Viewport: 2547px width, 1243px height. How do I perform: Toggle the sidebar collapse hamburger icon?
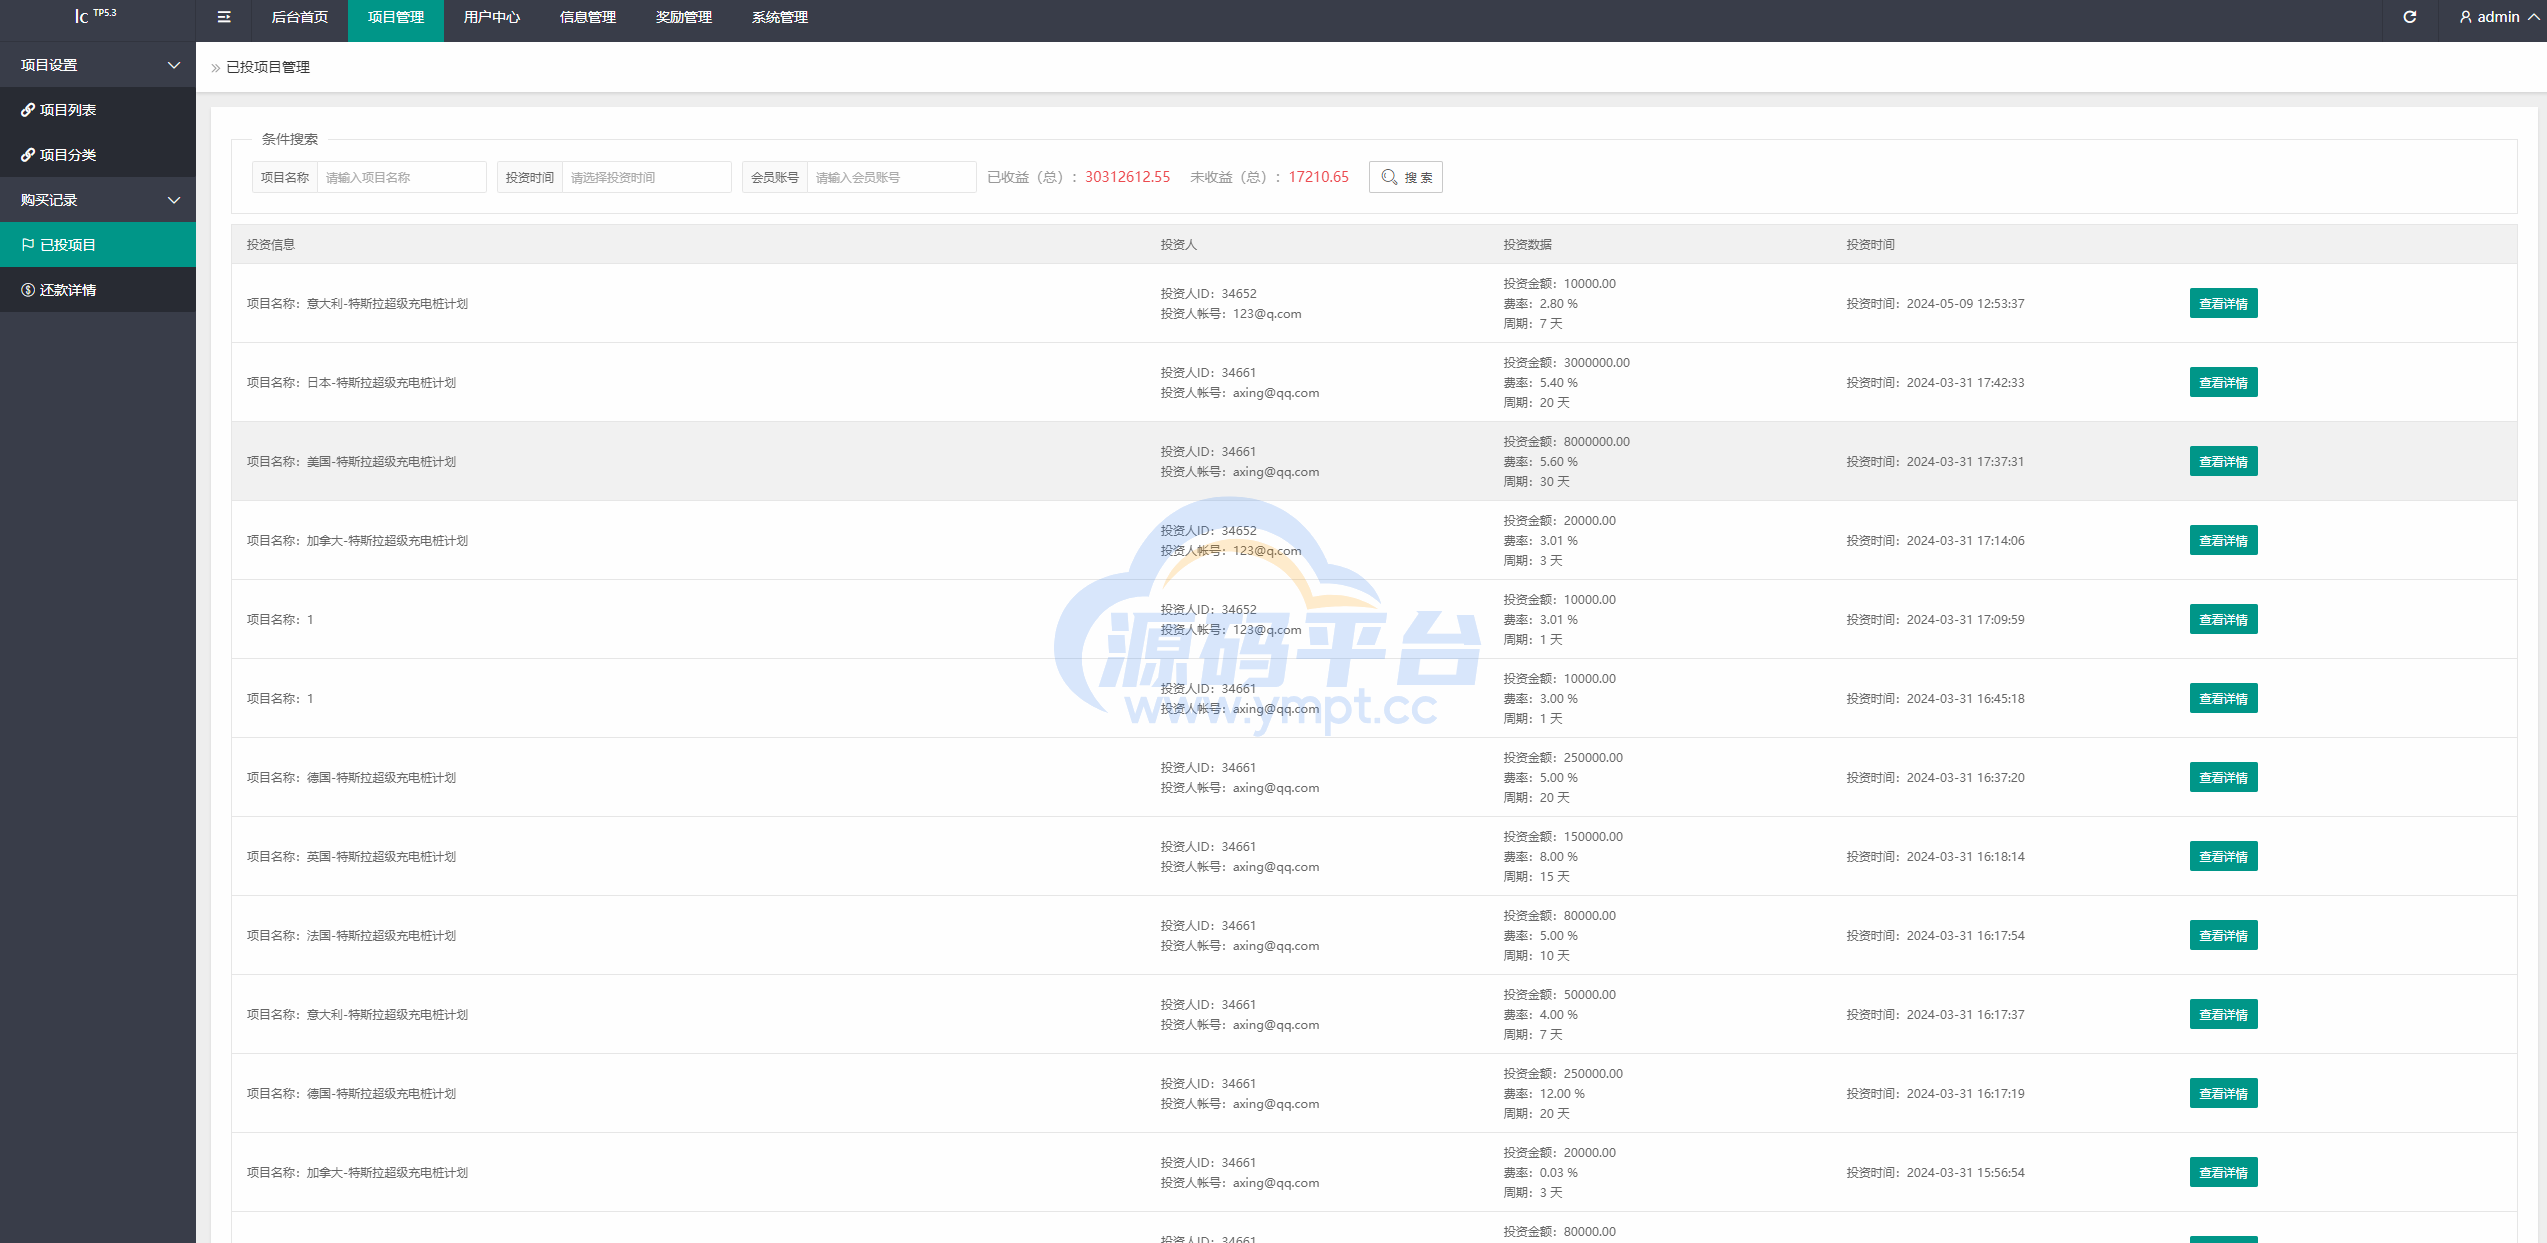(224, 17)
